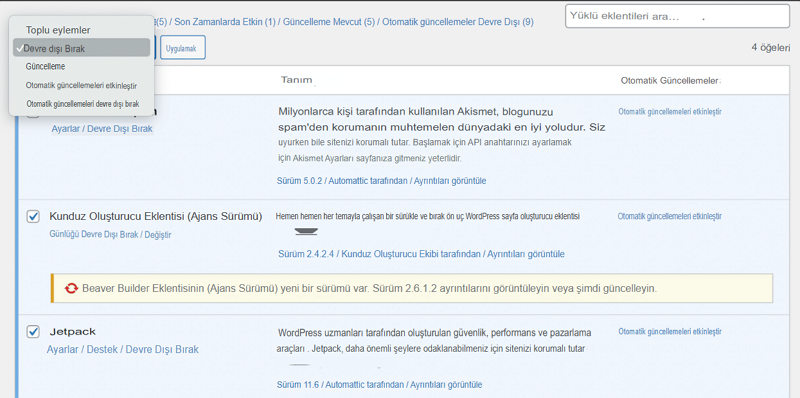Filter by 'Son Zamanlarda Etkin (1)'
The width and height of the screenshot is (800, 398).
(x=225, y=22)
